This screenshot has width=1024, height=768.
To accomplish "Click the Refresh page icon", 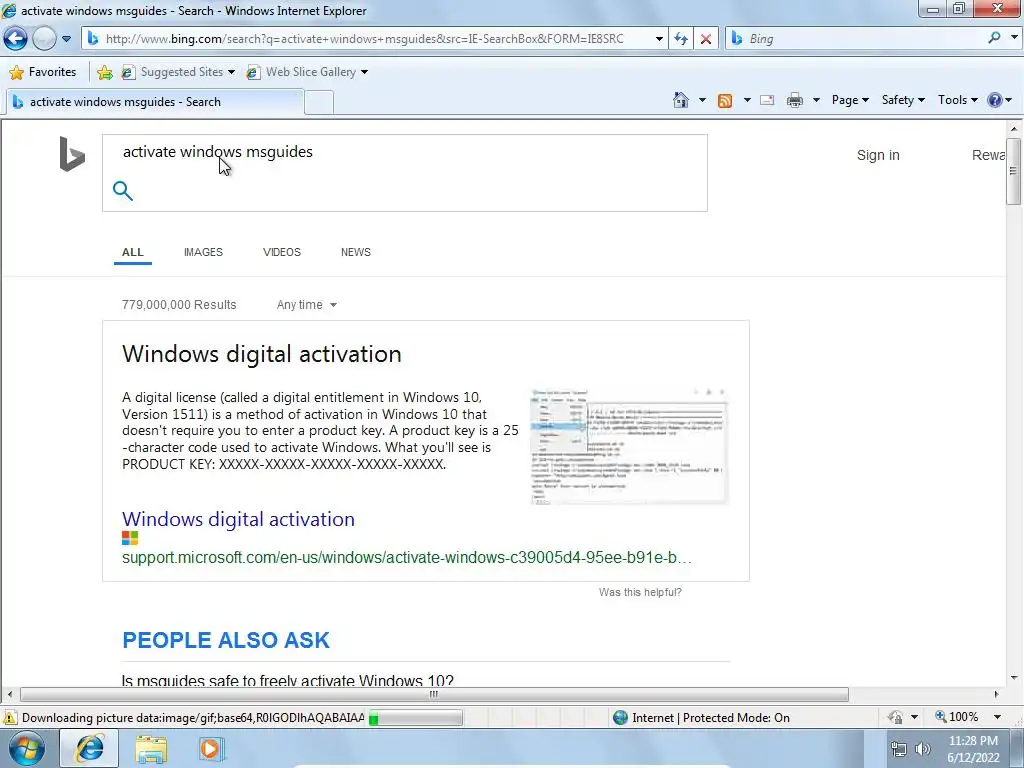I will (681, 39).
